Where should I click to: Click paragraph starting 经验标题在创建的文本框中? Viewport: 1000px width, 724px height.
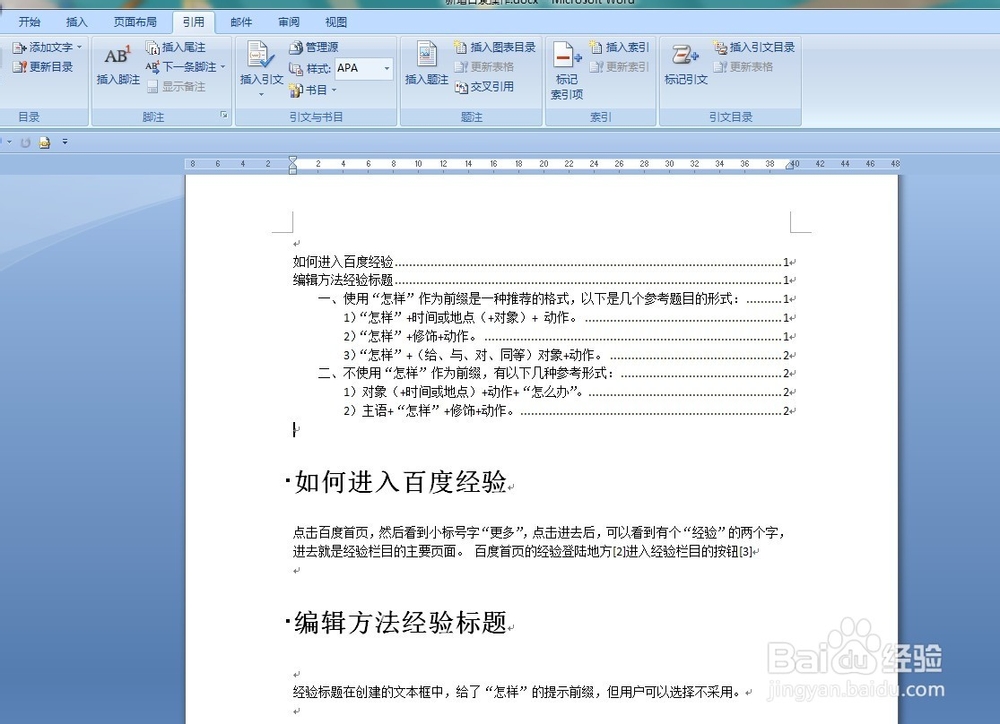pyautogui.click(x=517, y=691)
